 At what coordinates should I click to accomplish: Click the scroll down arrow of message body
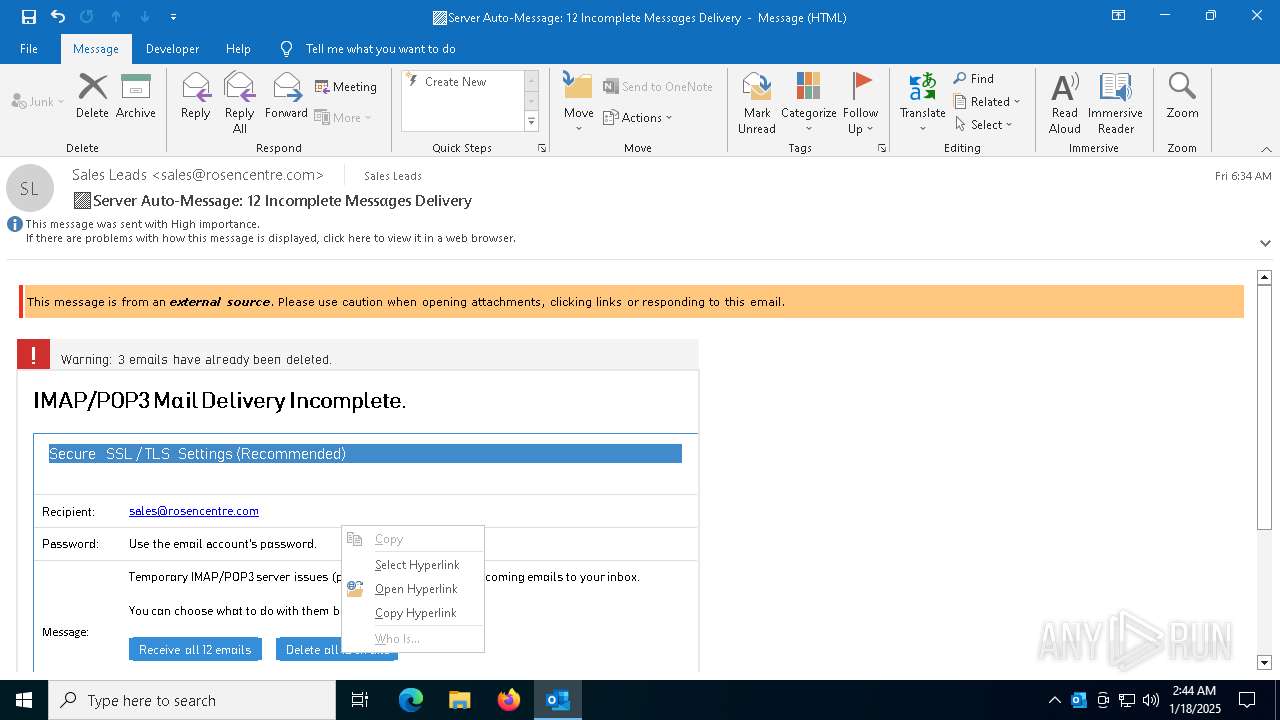pyautogui.click(x=1264, y=662)
